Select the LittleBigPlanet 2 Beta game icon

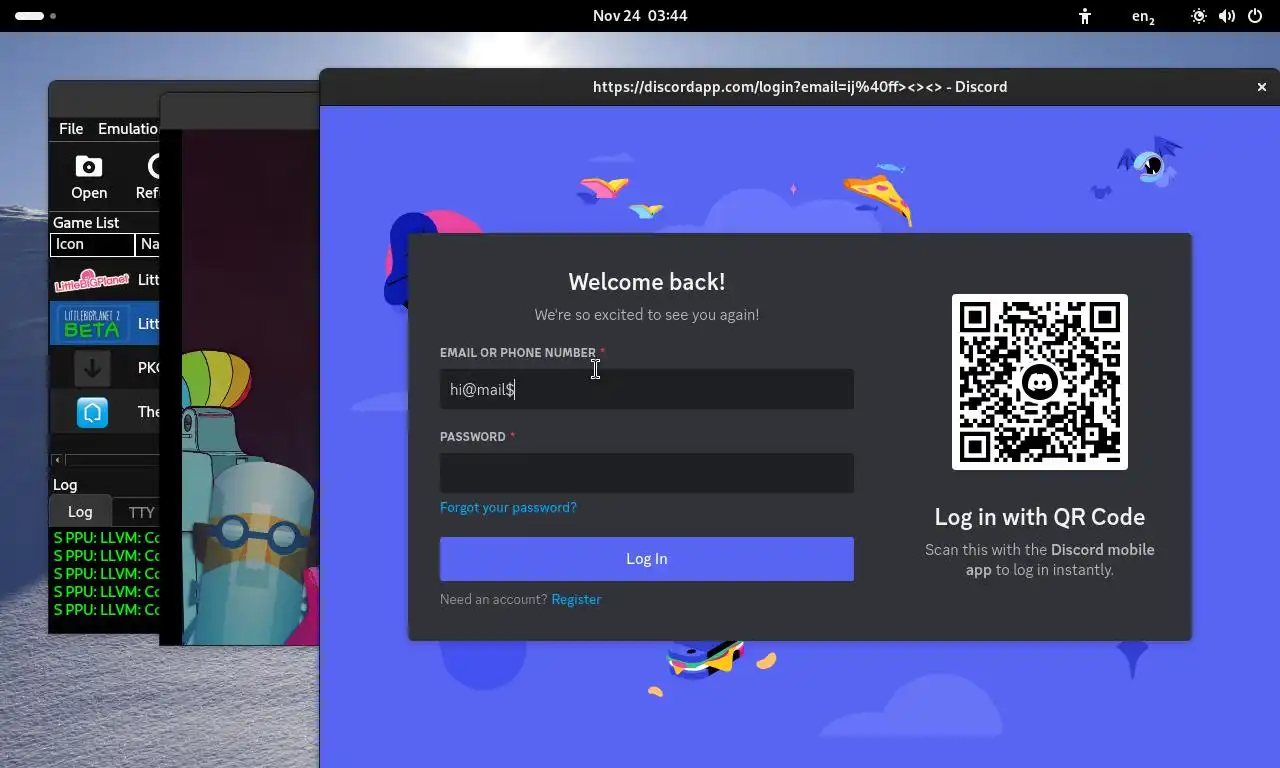(x=92, y=323)
